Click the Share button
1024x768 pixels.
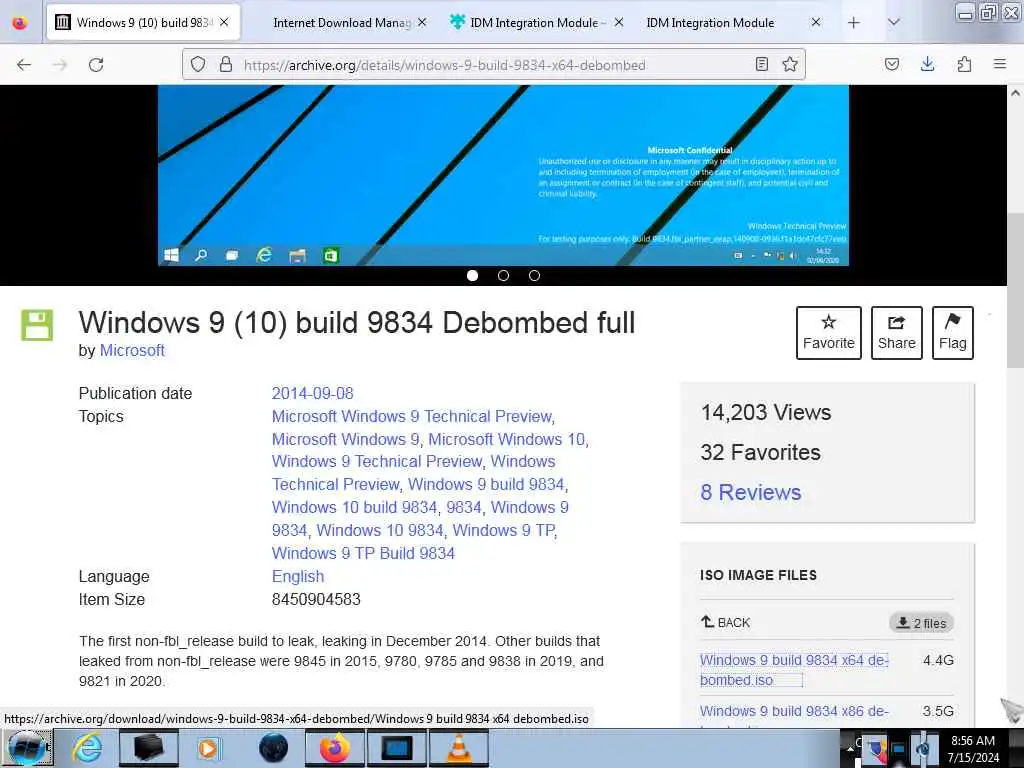coord(897,332)
